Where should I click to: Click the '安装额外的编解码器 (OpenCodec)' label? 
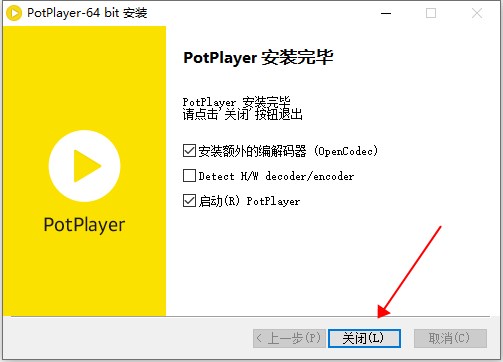(288, 151)
